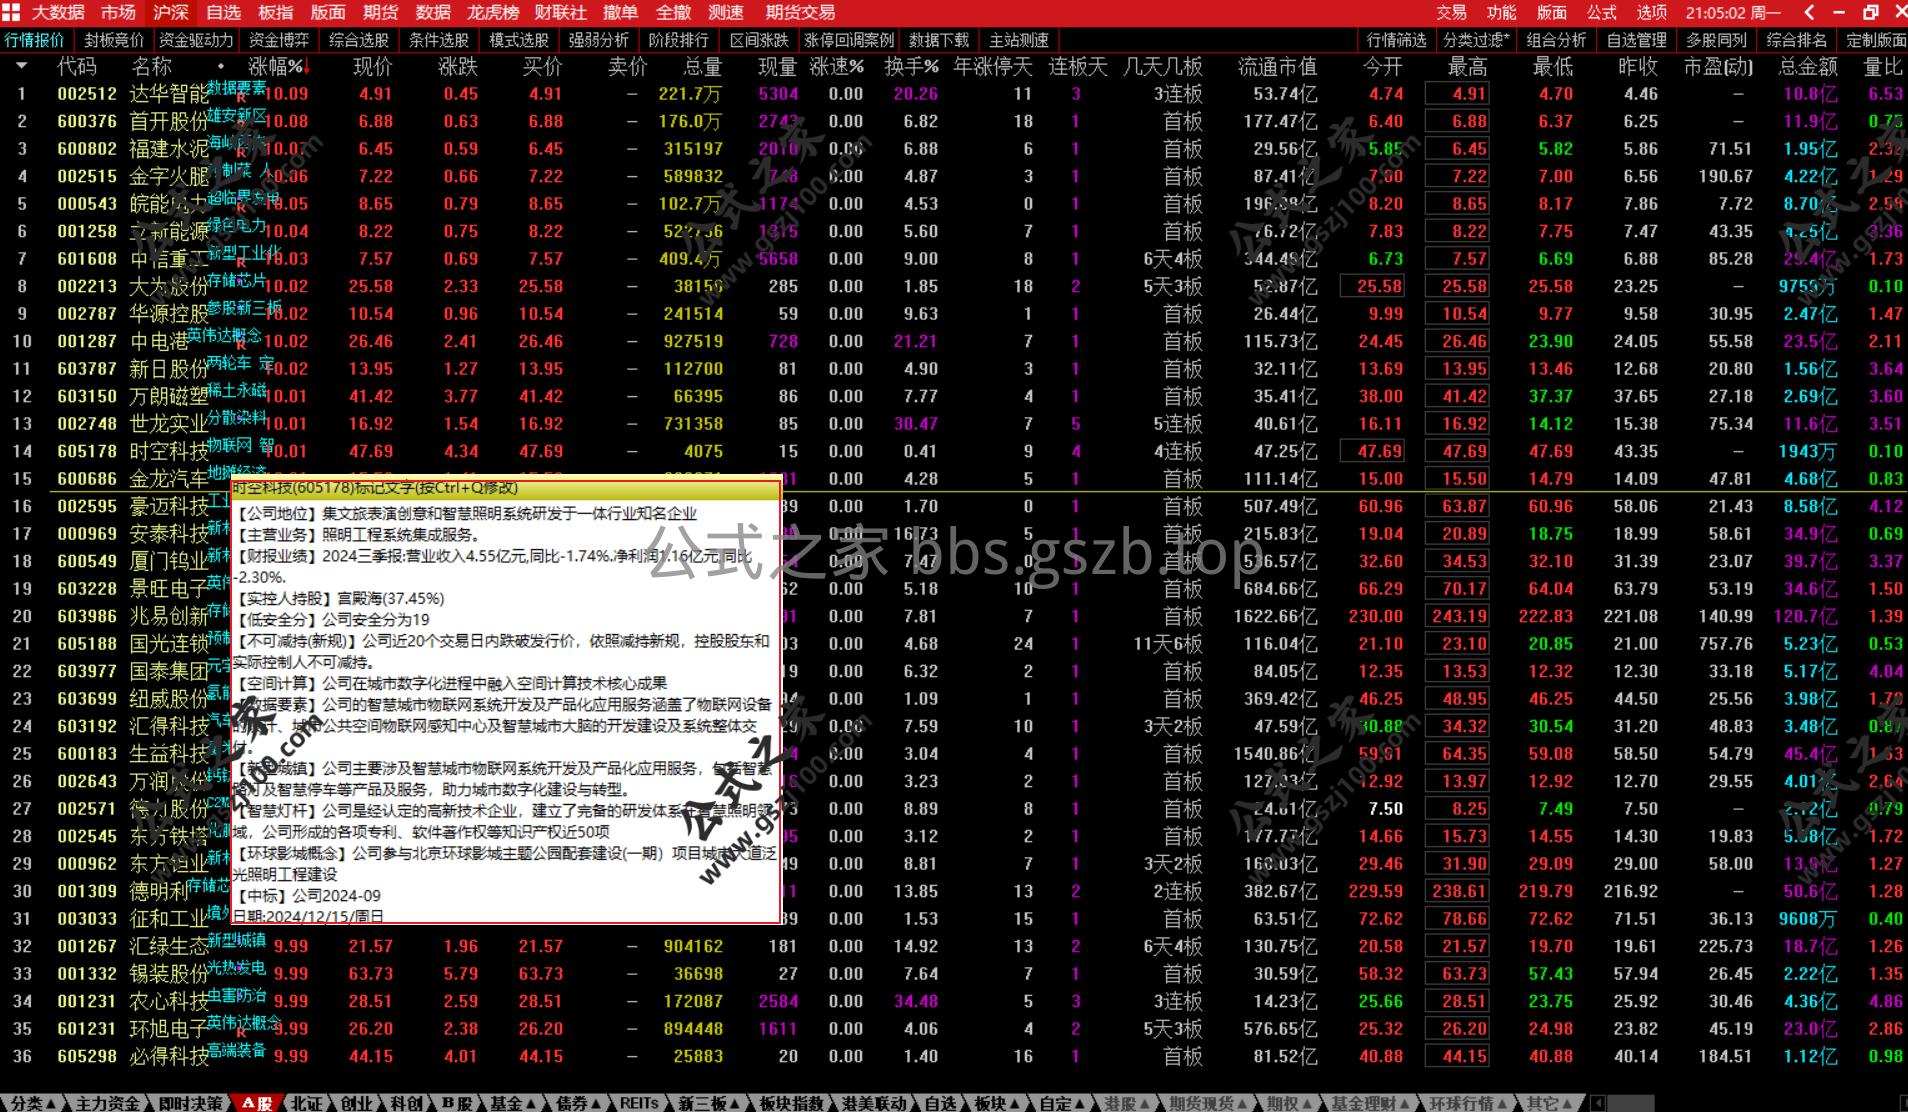Switch to the 涨停回调案例 tab

pos(849,40)
